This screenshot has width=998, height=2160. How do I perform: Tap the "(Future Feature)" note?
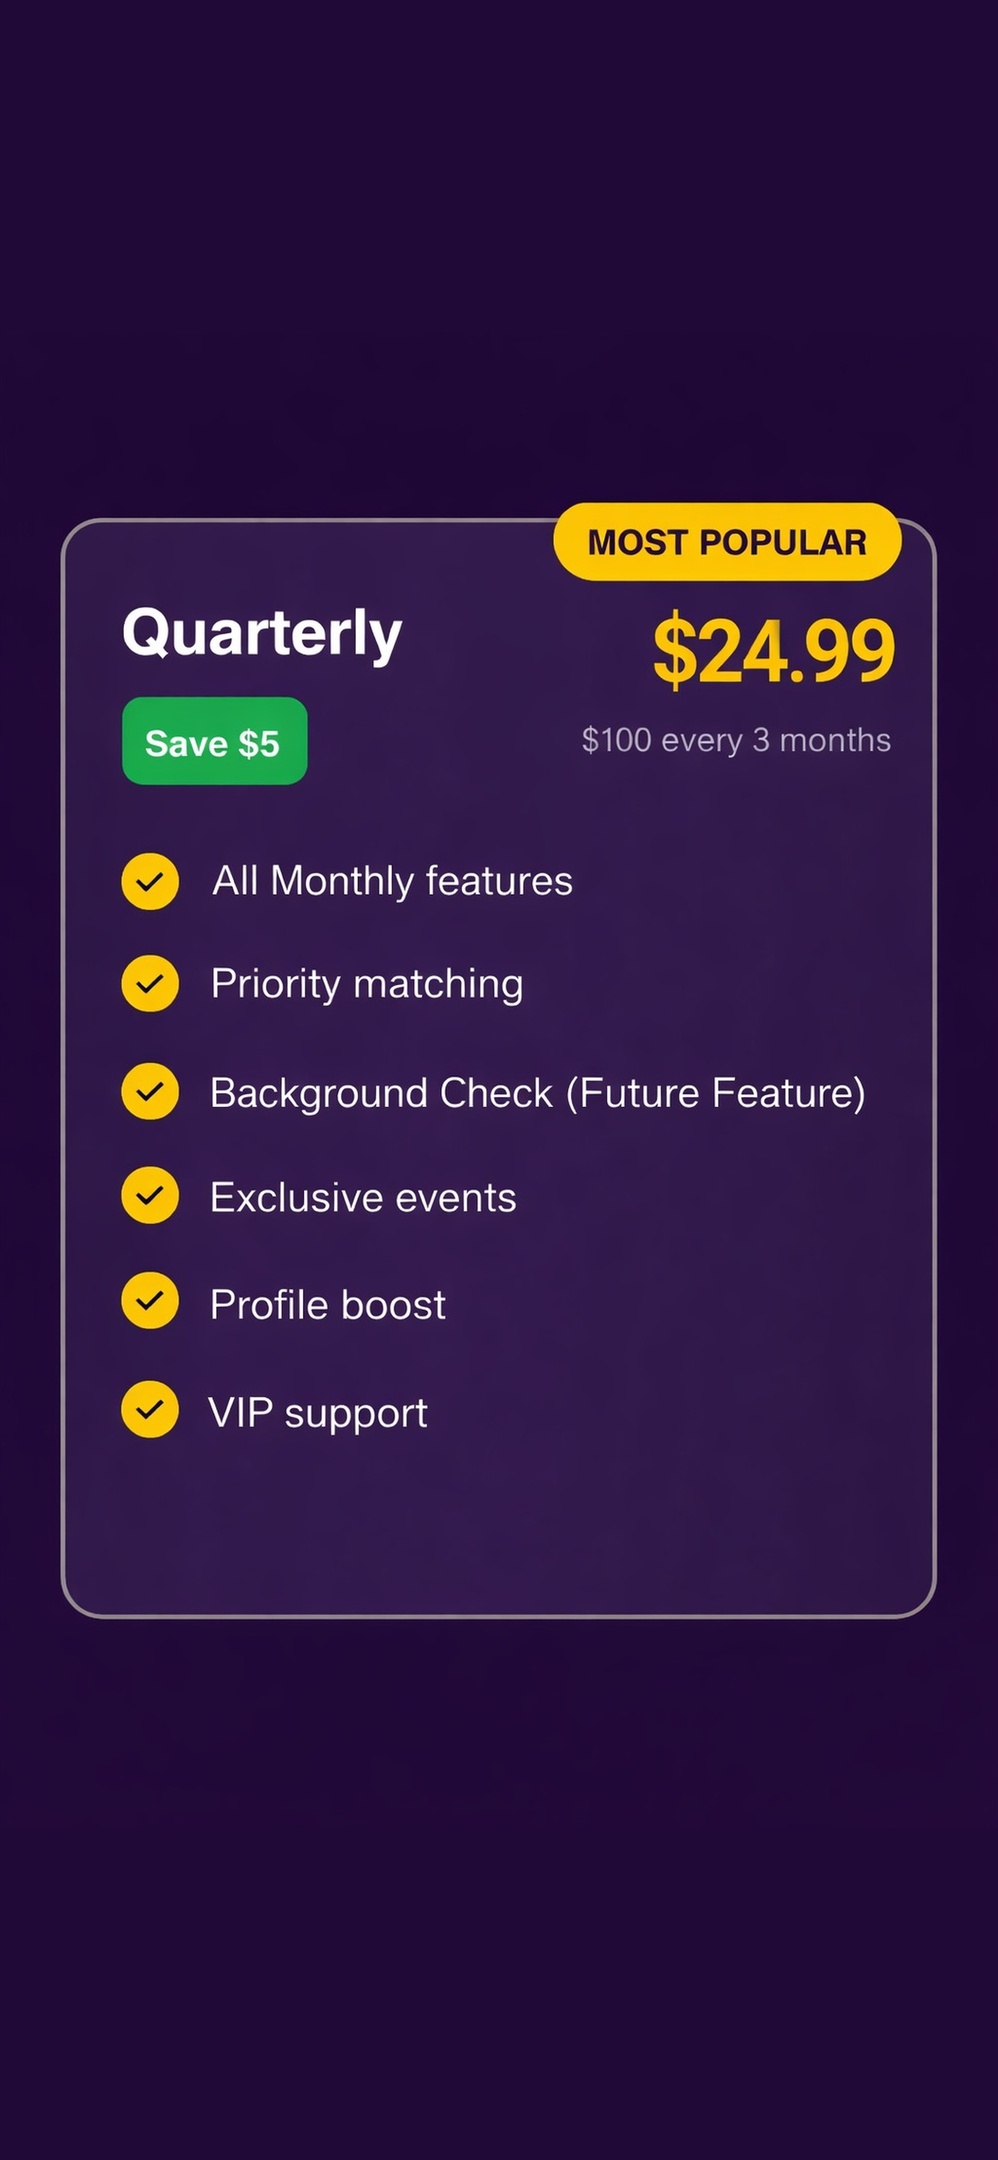[x=716, y=1093]
